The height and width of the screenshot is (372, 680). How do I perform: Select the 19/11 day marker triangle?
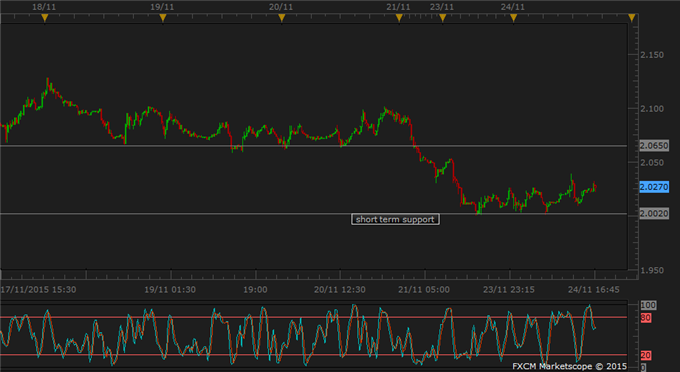[x=163, y=18]
